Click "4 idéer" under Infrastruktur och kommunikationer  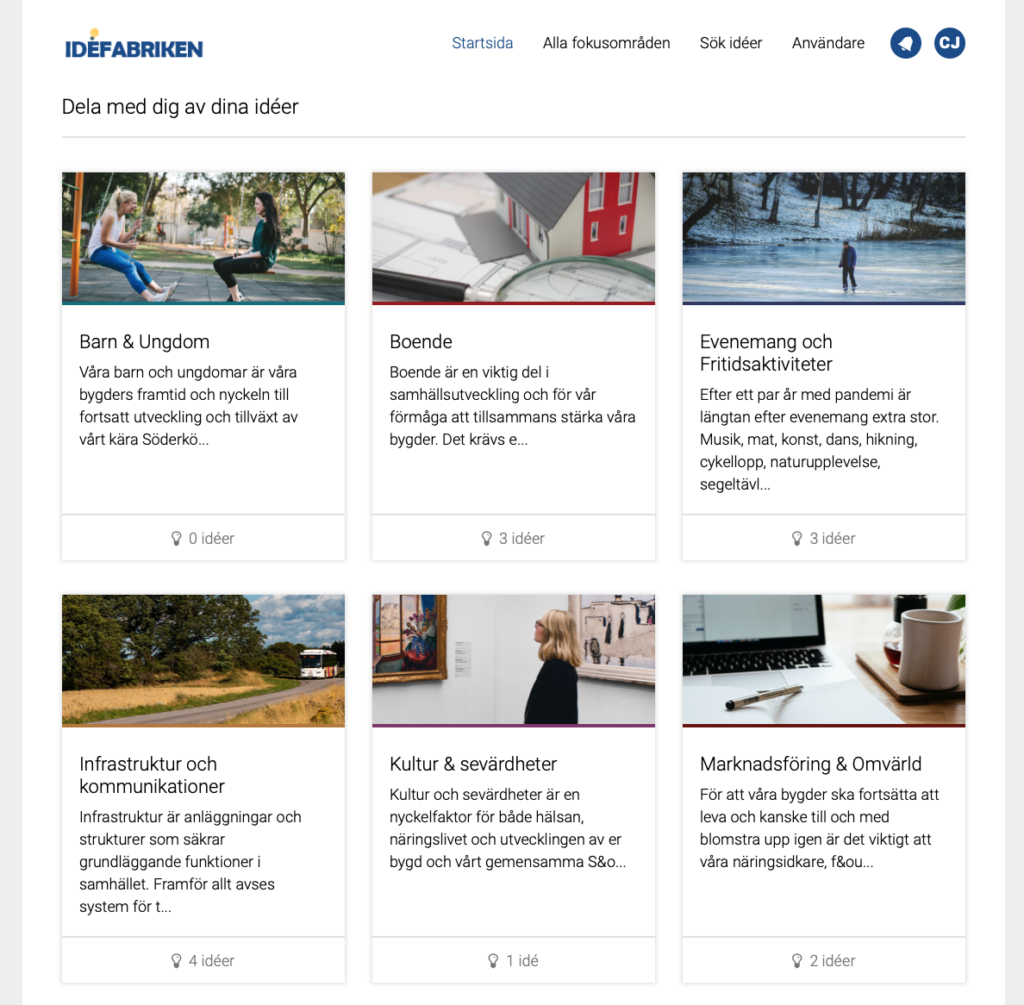211,961
